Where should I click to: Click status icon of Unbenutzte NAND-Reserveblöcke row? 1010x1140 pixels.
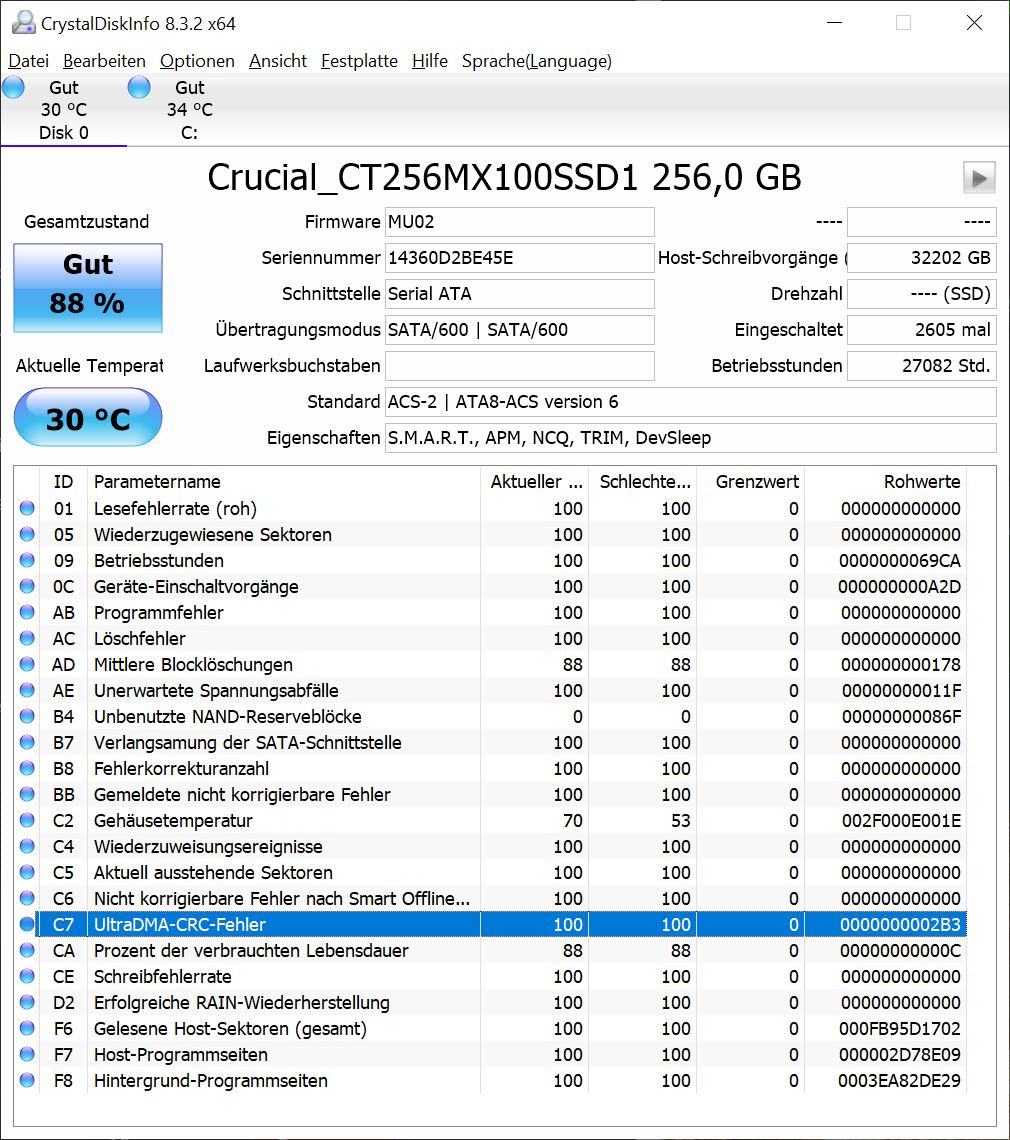coord(27,716)
